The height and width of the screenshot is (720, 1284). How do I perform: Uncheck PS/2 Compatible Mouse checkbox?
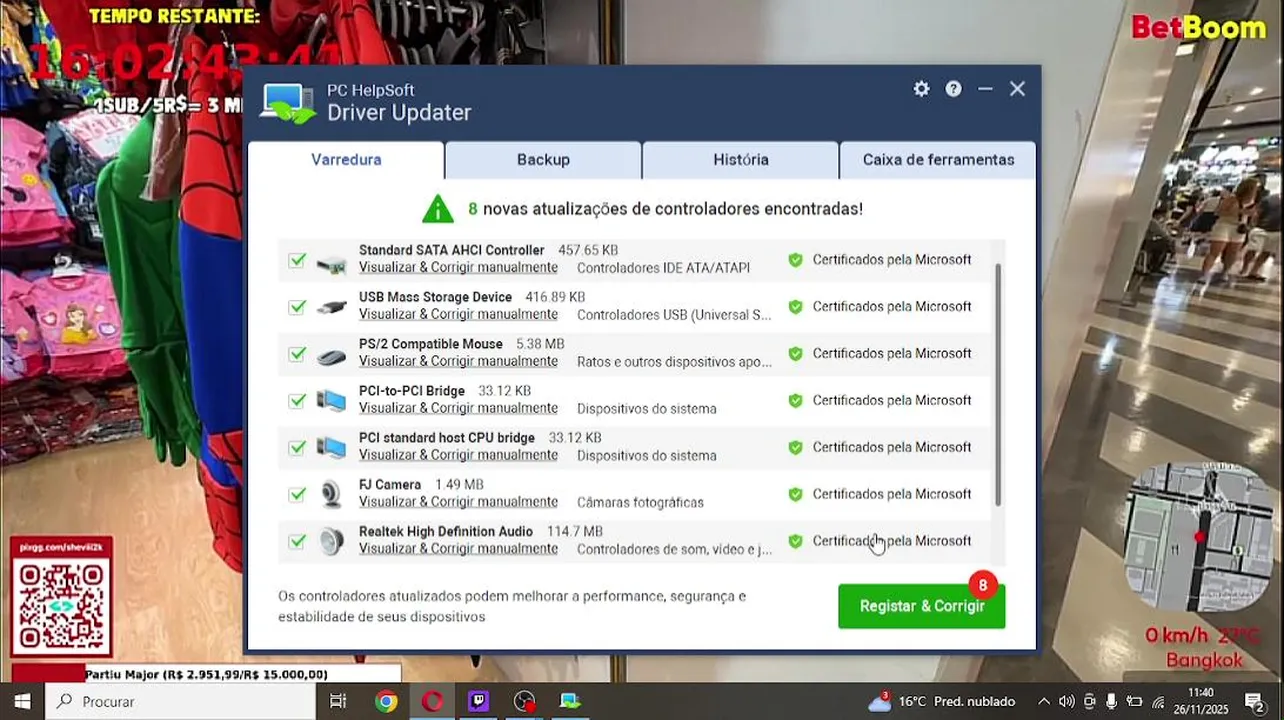(x=297, y=354)
